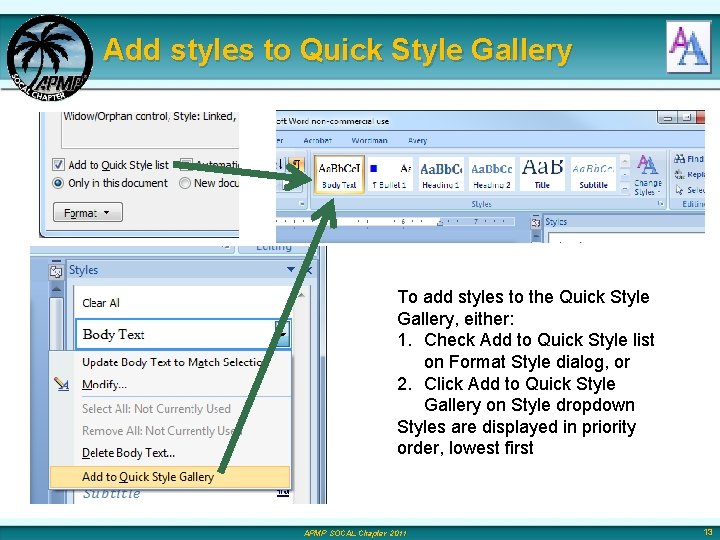Screen dimensions: 720x540
Task: Choose Add to Quick Style Gallery
Action: click(170, 477)
